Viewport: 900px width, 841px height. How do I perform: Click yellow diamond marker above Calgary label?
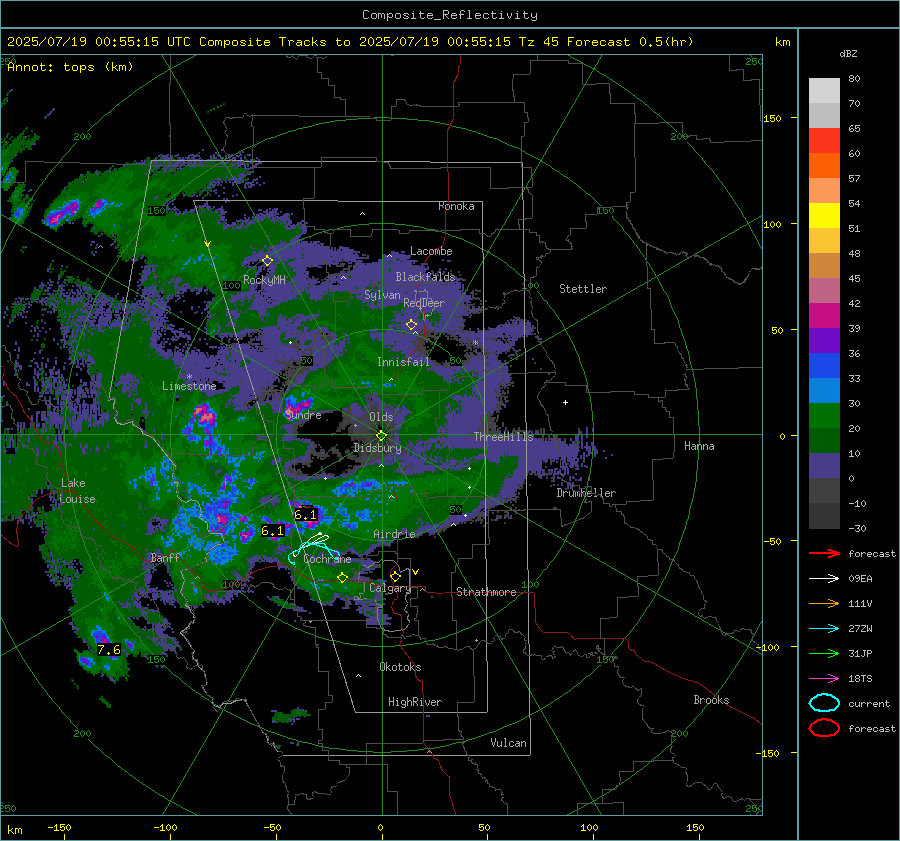click(x=395, y=576)
